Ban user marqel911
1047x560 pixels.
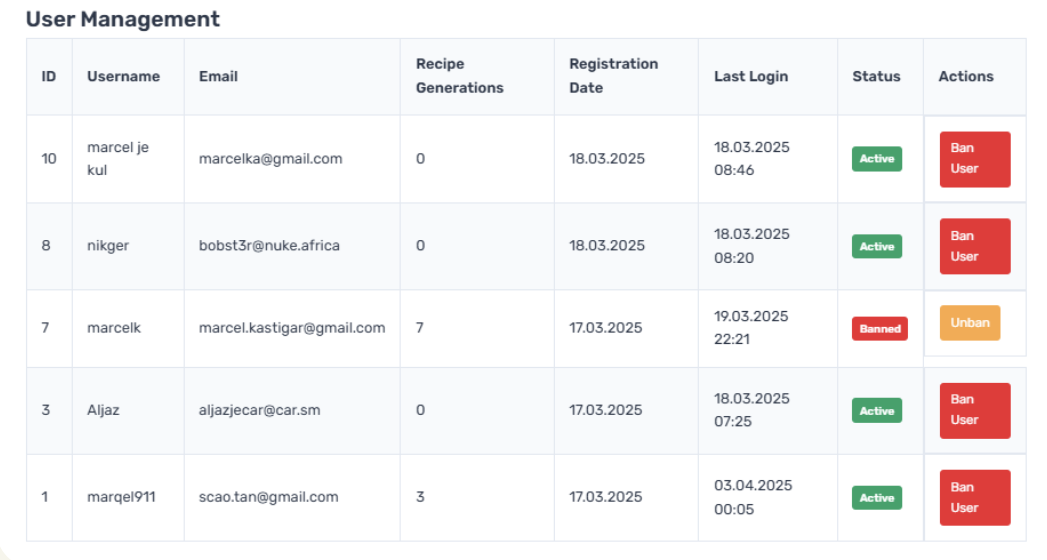coord(974,497)
